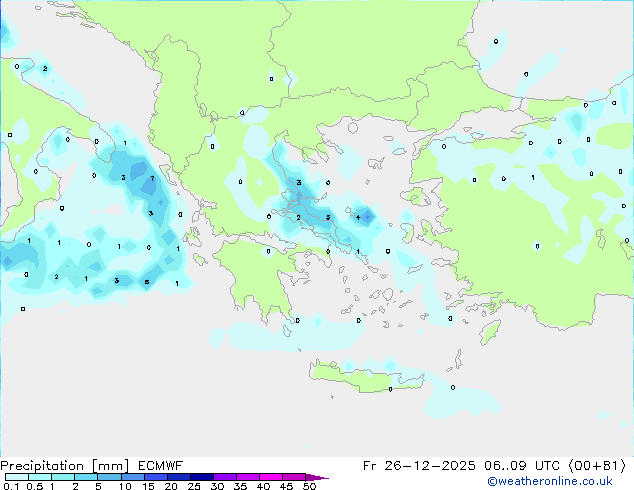This screenshot has height=490, width=634.
Task: Pick the legend swatch between 35 and 40
Action: pos(247,477)
